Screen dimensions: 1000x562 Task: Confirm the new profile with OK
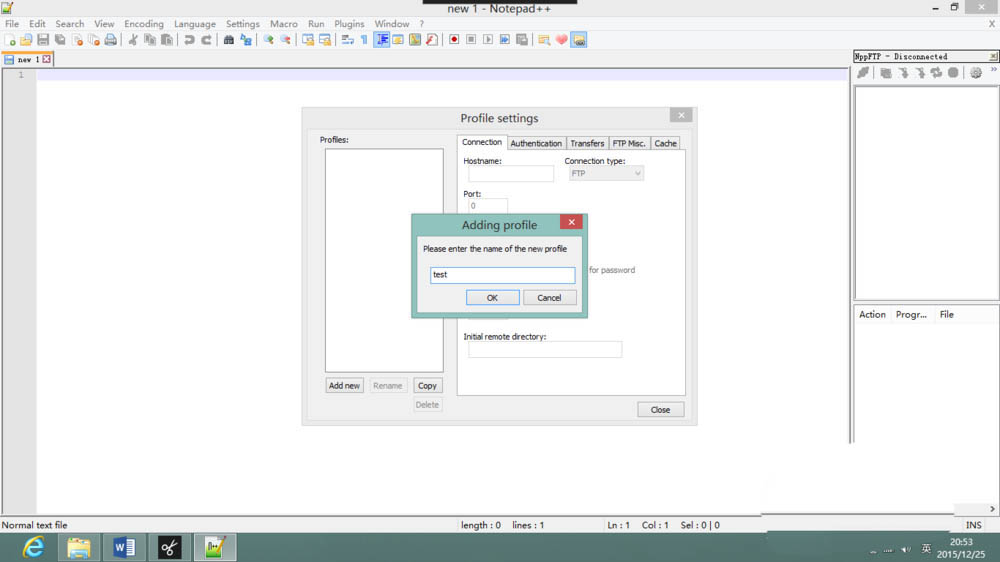492,298
